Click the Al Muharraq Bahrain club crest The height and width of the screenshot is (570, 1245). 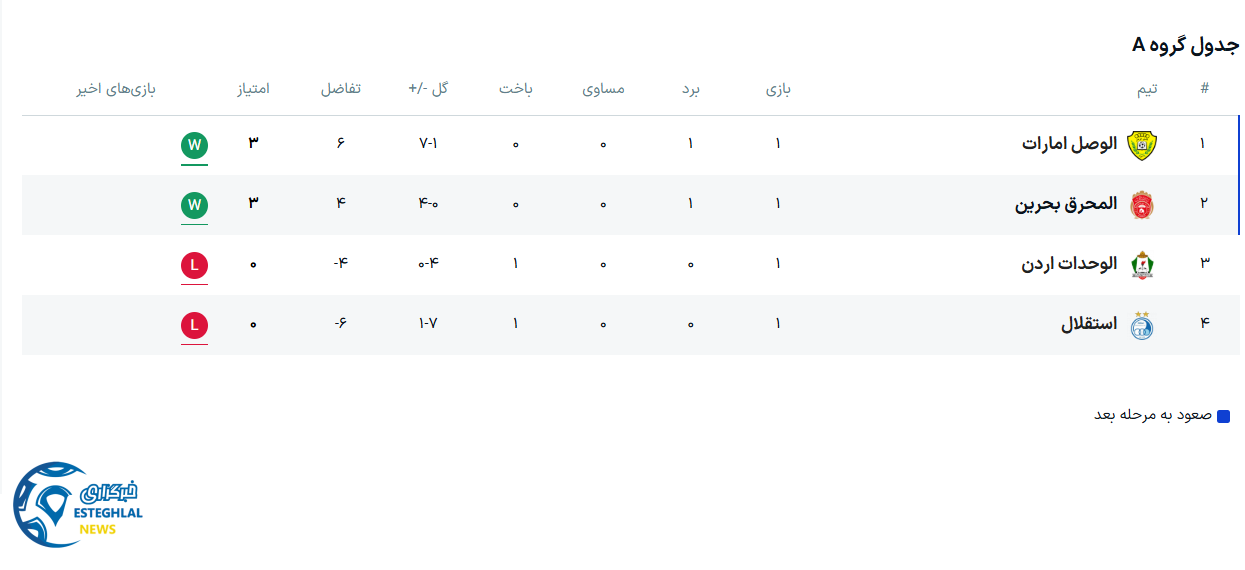point(1140,205)
